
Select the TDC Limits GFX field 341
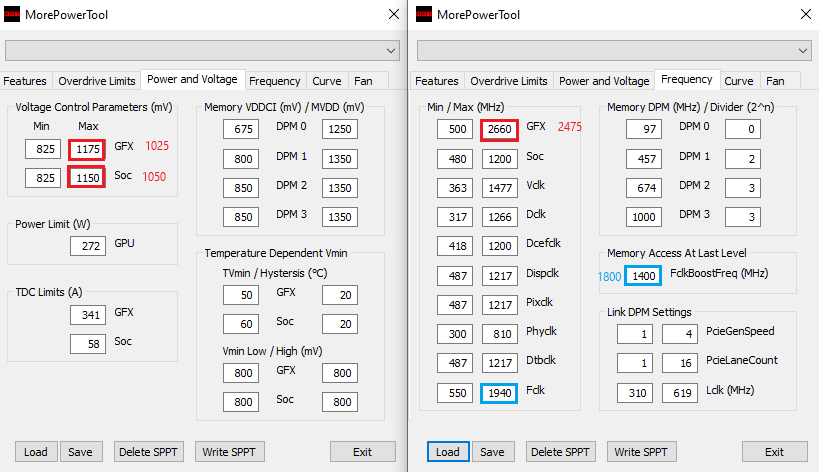(88, 315)
